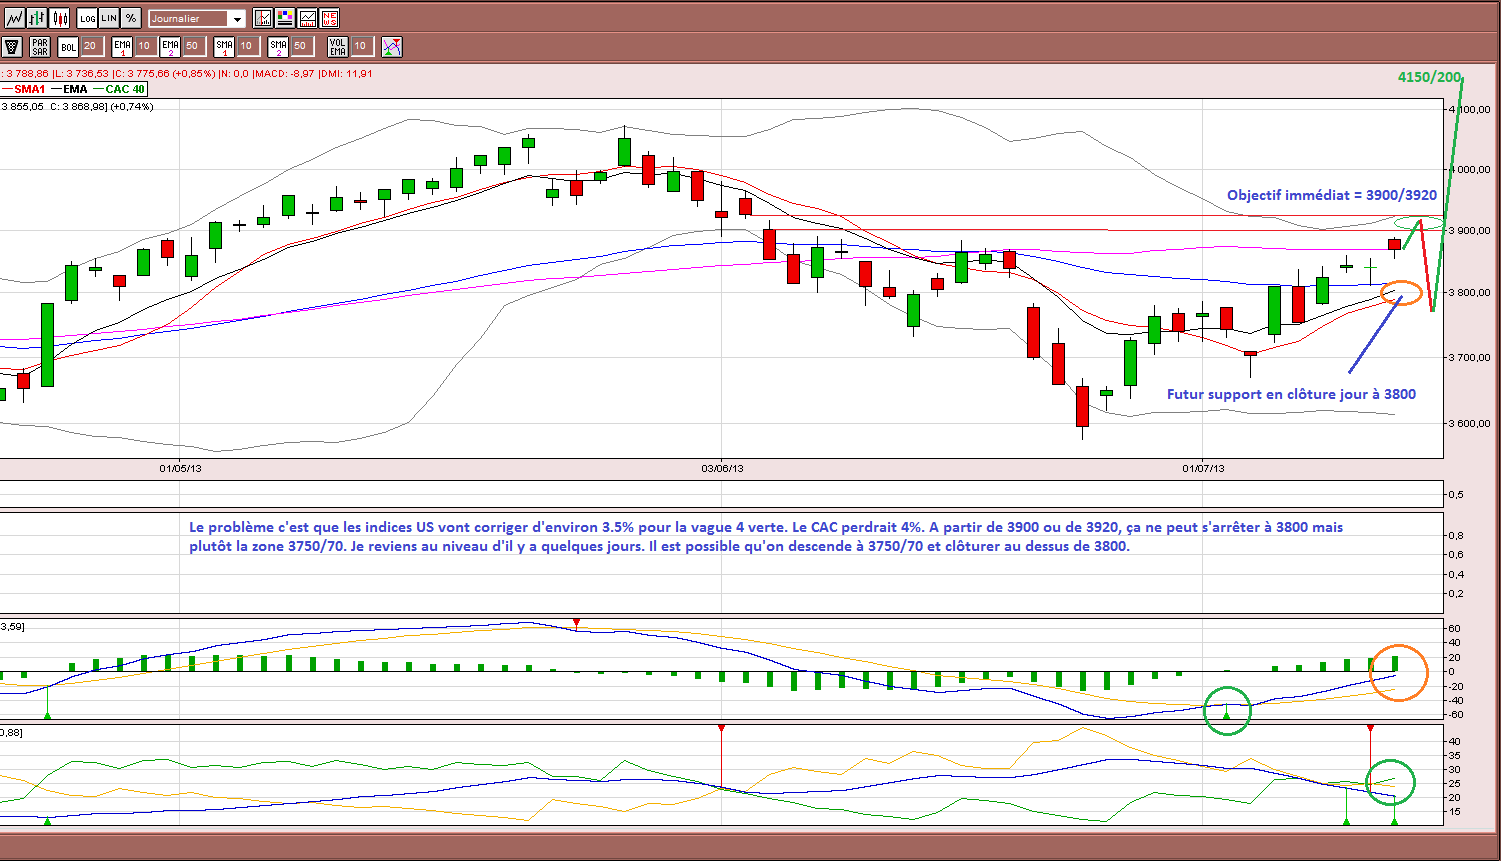Open the color settings icon
The height and width of the screenshot is (861, 1501).
(285, 18)
